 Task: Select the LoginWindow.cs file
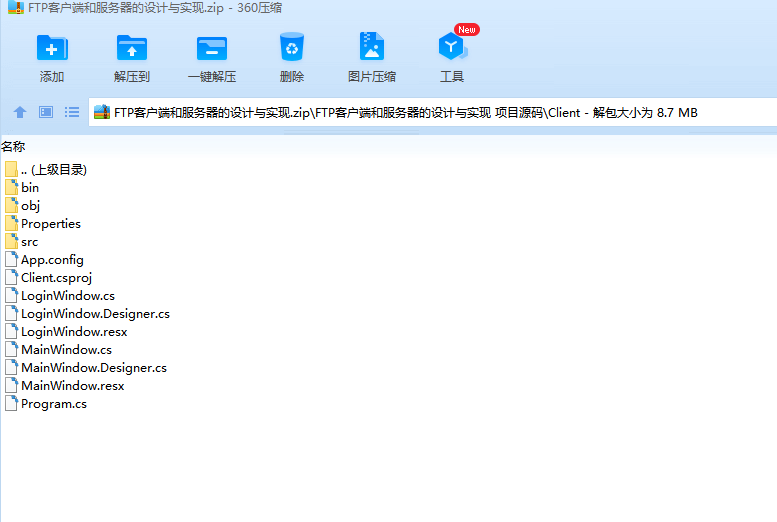pos(60,295)
